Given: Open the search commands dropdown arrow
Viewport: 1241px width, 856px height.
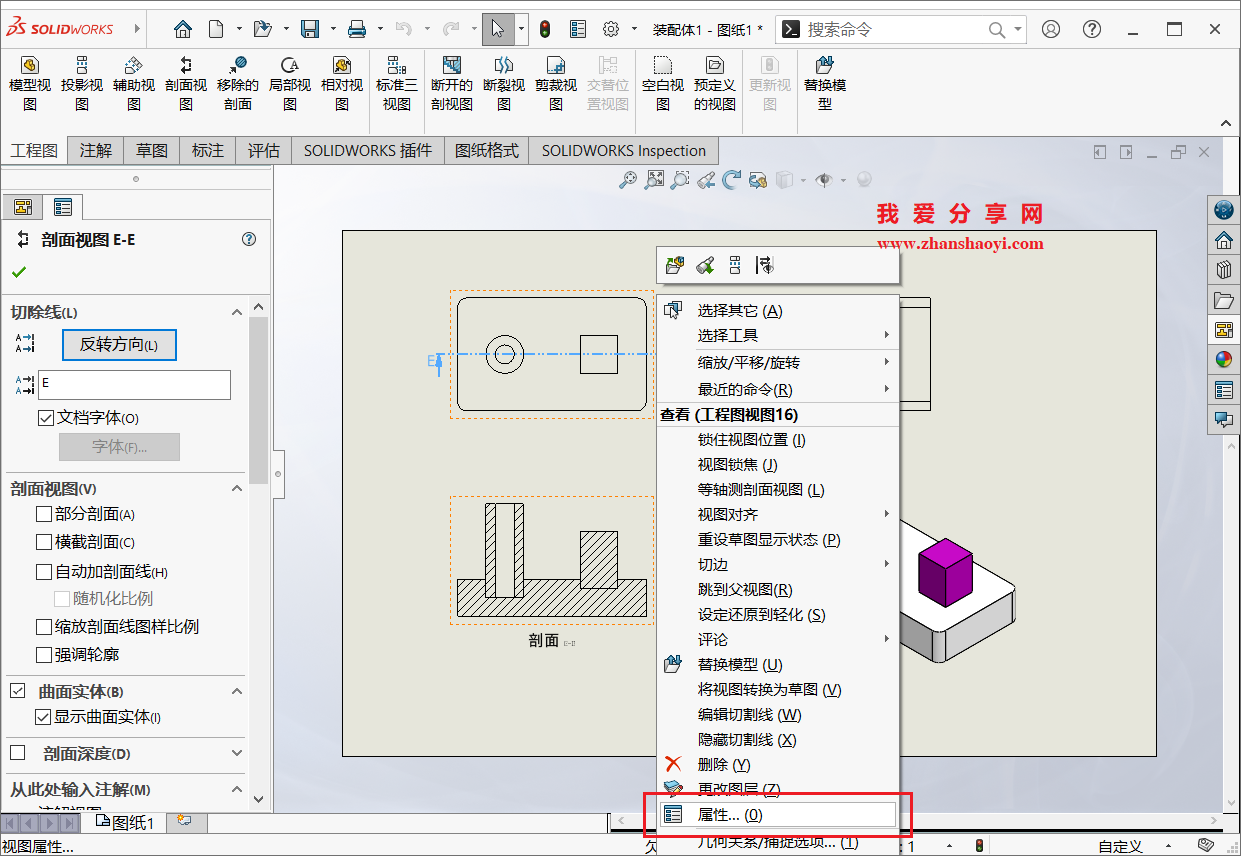Looking at the screenshot, I should tap(1019, 29).
